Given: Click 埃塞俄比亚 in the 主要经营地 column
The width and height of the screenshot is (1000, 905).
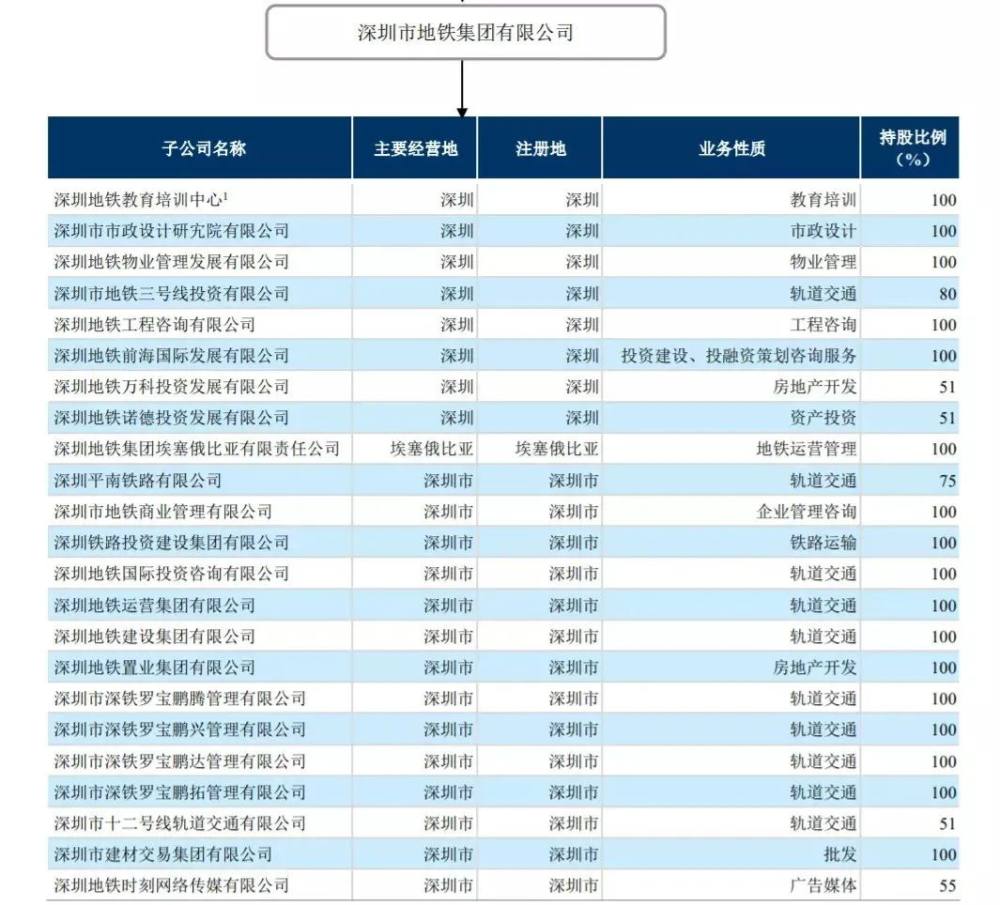Looking at the screenshot, I should click(x=432, y=449).
